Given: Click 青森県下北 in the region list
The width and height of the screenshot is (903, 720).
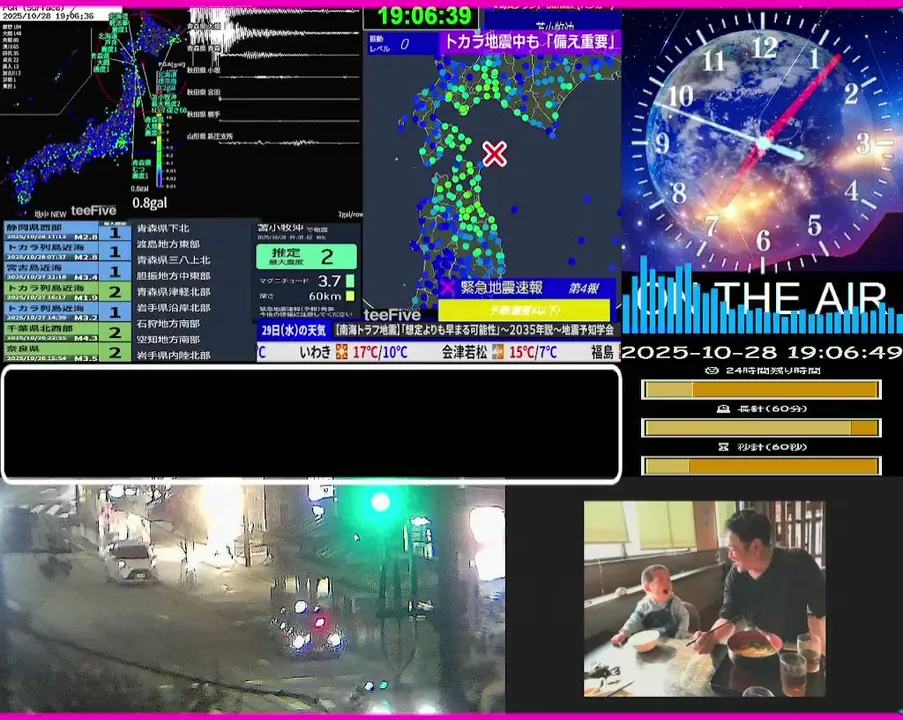Looking at the screenshot, I should pyautogui.click(x=163, y=228).
